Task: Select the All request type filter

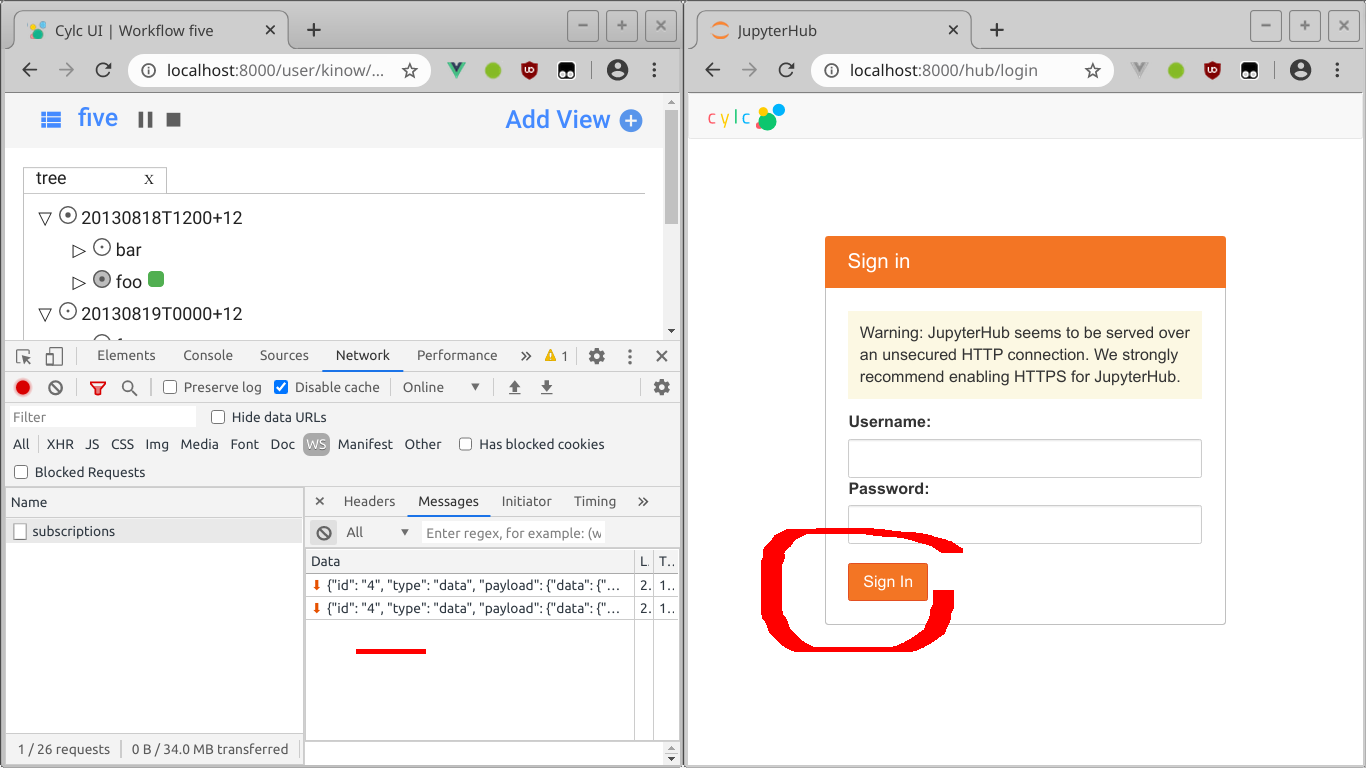Action: (21, 444)
